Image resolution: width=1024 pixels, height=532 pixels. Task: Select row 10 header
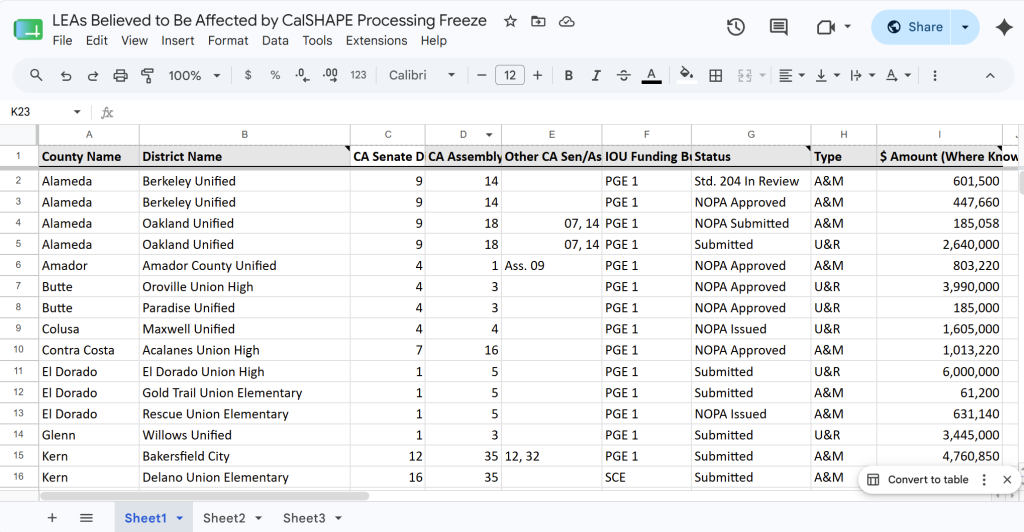[18, 350]
